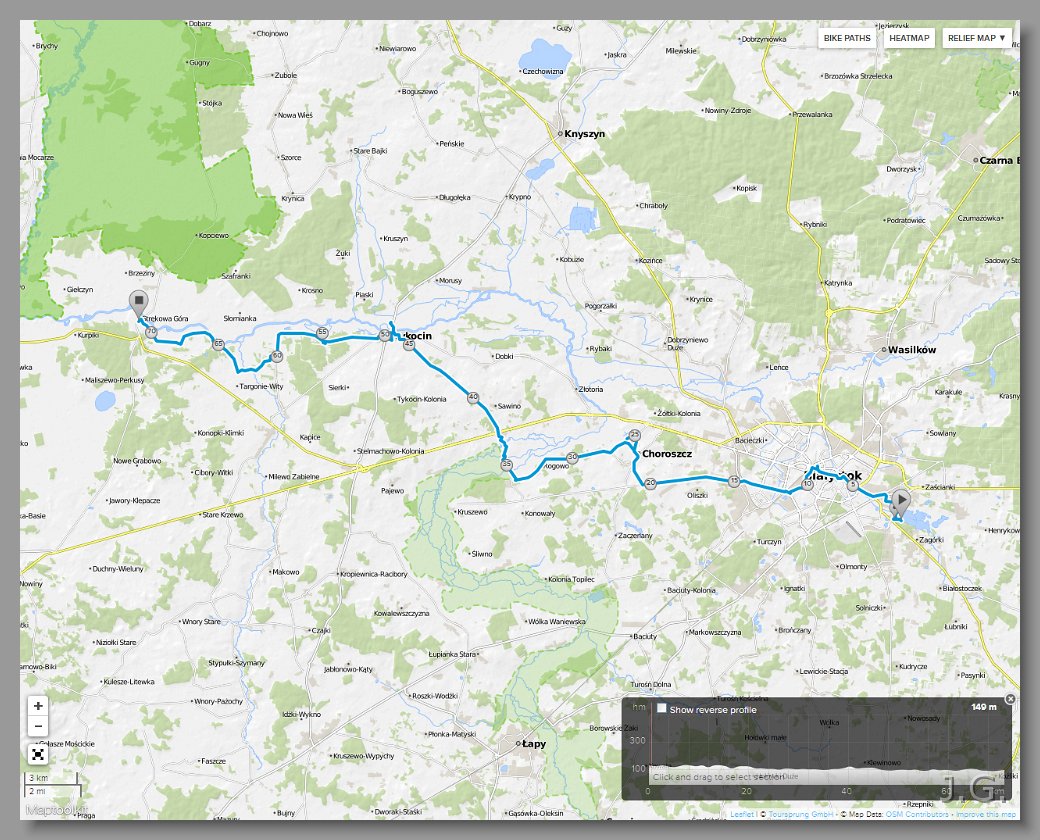Viewport: 1040px width, 840px height.
Task: Click the route start marker near Zagórki
Action: [901, 499]
